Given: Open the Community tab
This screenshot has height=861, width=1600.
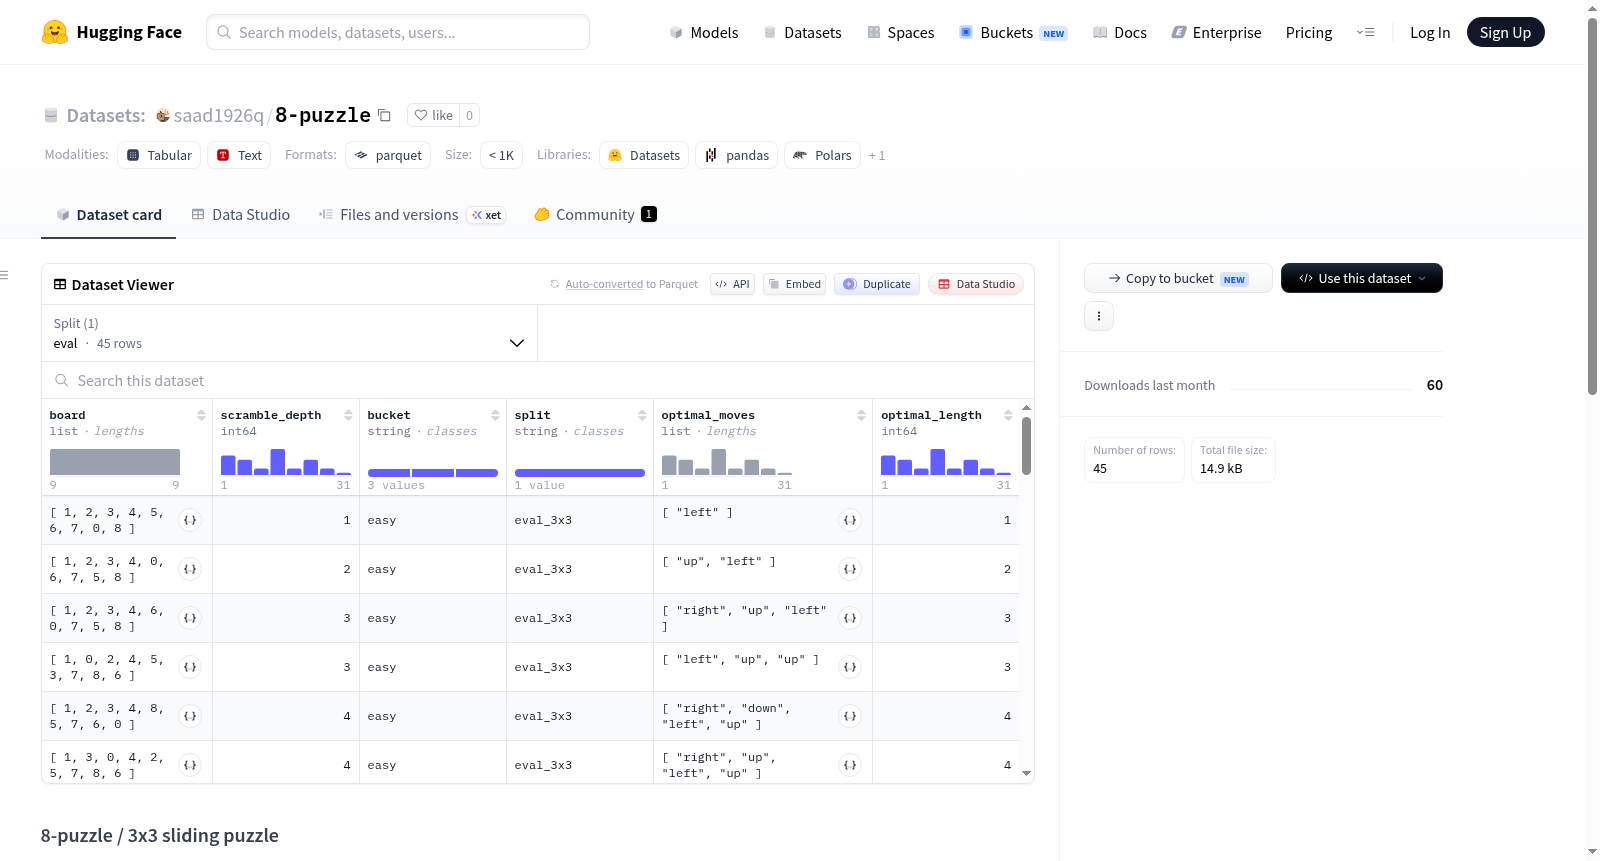Looking at the screenshot, I should click(596, 215).
